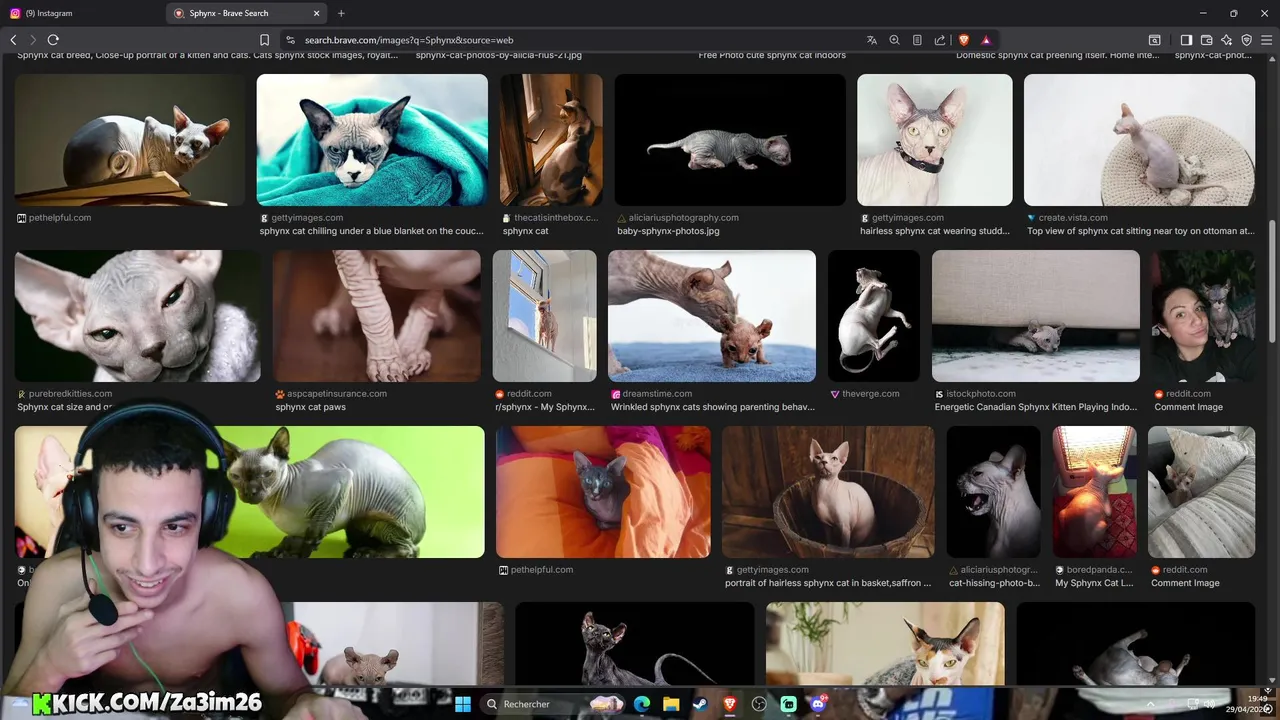Viewport: 1280px width, 720px height.
Task: Bookmark this page with the bookmark icon
Action: (264, 40)
